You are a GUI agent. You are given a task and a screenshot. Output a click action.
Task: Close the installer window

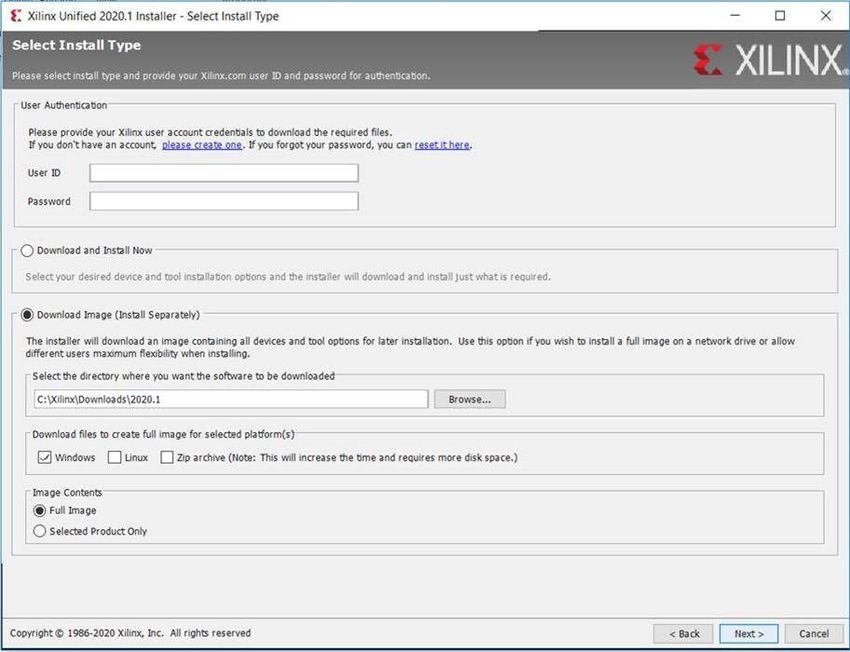(x=826, y=16)
